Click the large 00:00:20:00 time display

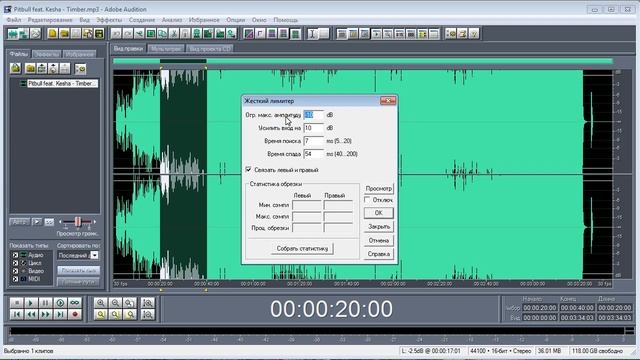[x=331, y=309]
